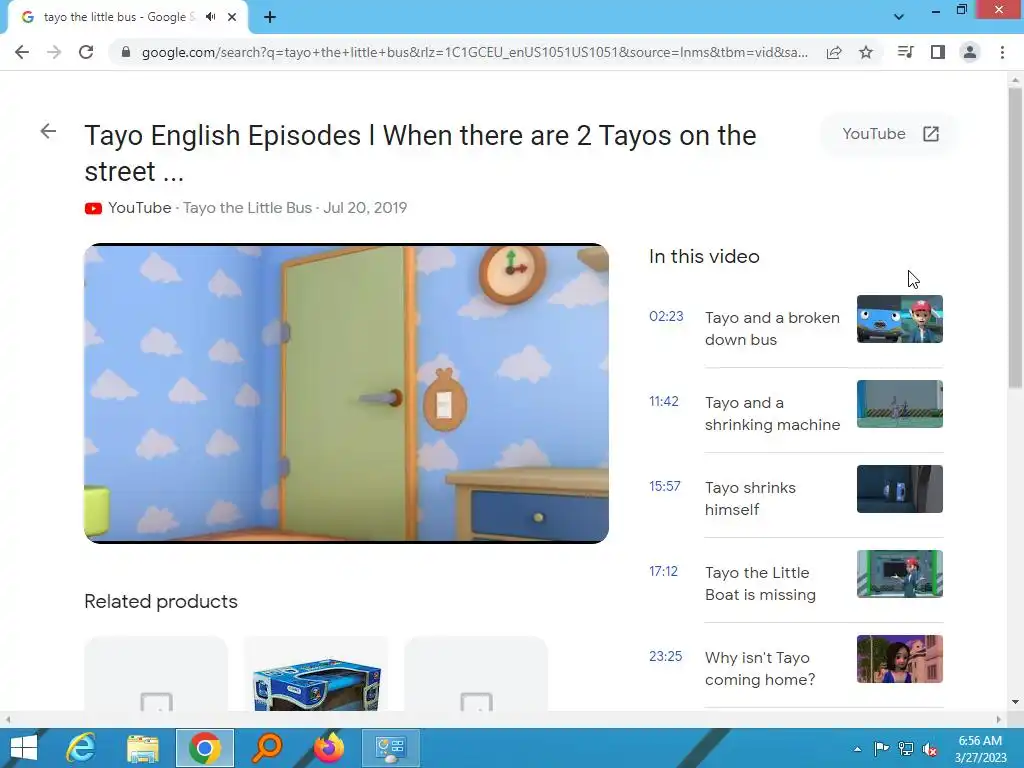Go back using the browser back arrow

coord(22,52)
